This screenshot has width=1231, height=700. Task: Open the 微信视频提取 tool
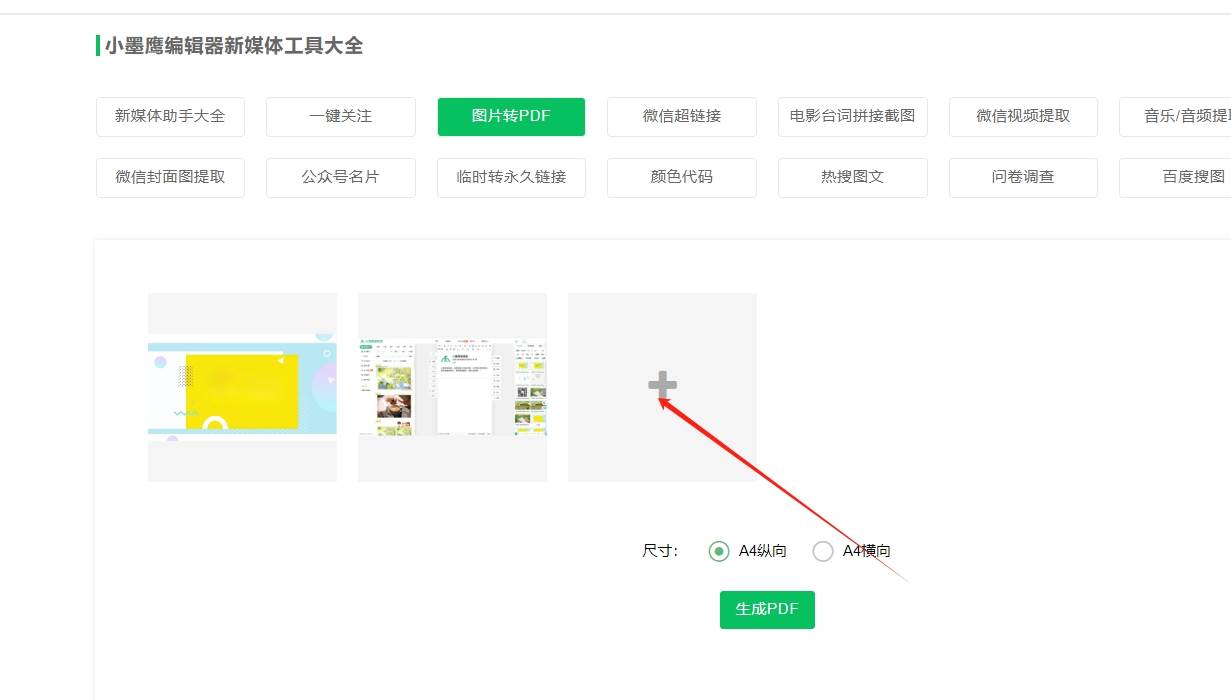(1023, 116)
